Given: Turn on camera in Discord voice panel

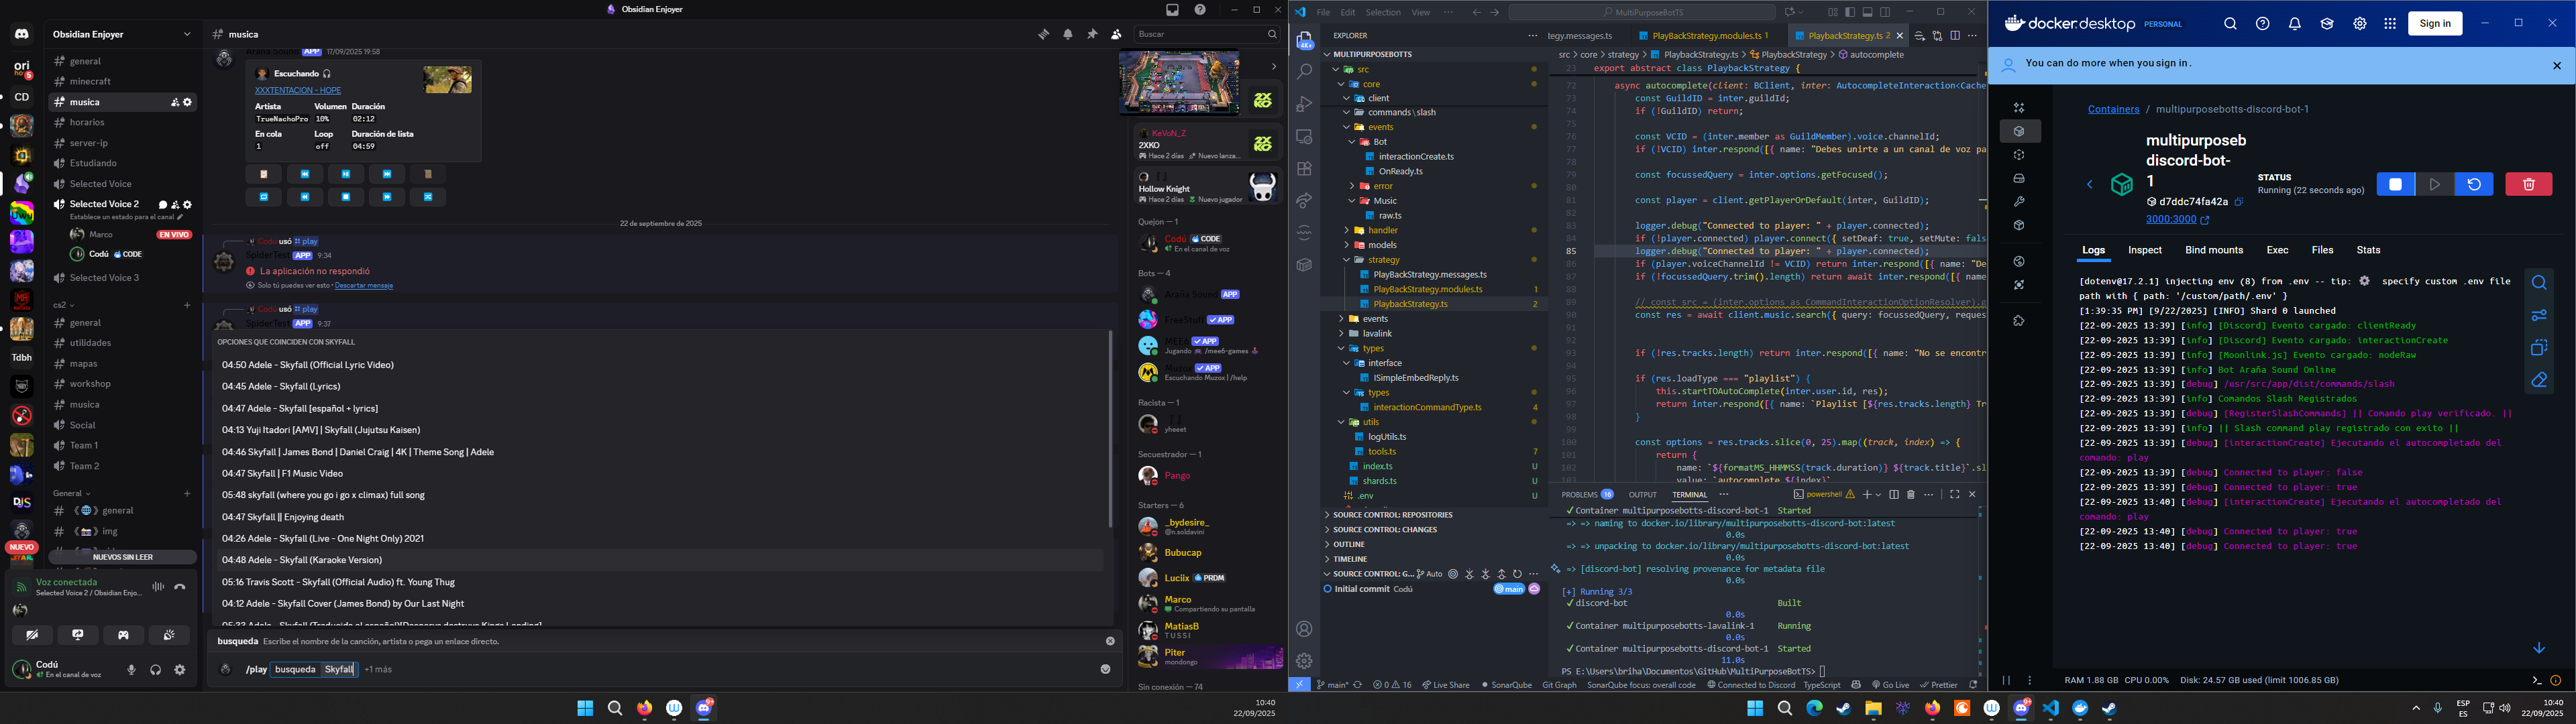Looking at the screenshot, I should pos(32,635).
